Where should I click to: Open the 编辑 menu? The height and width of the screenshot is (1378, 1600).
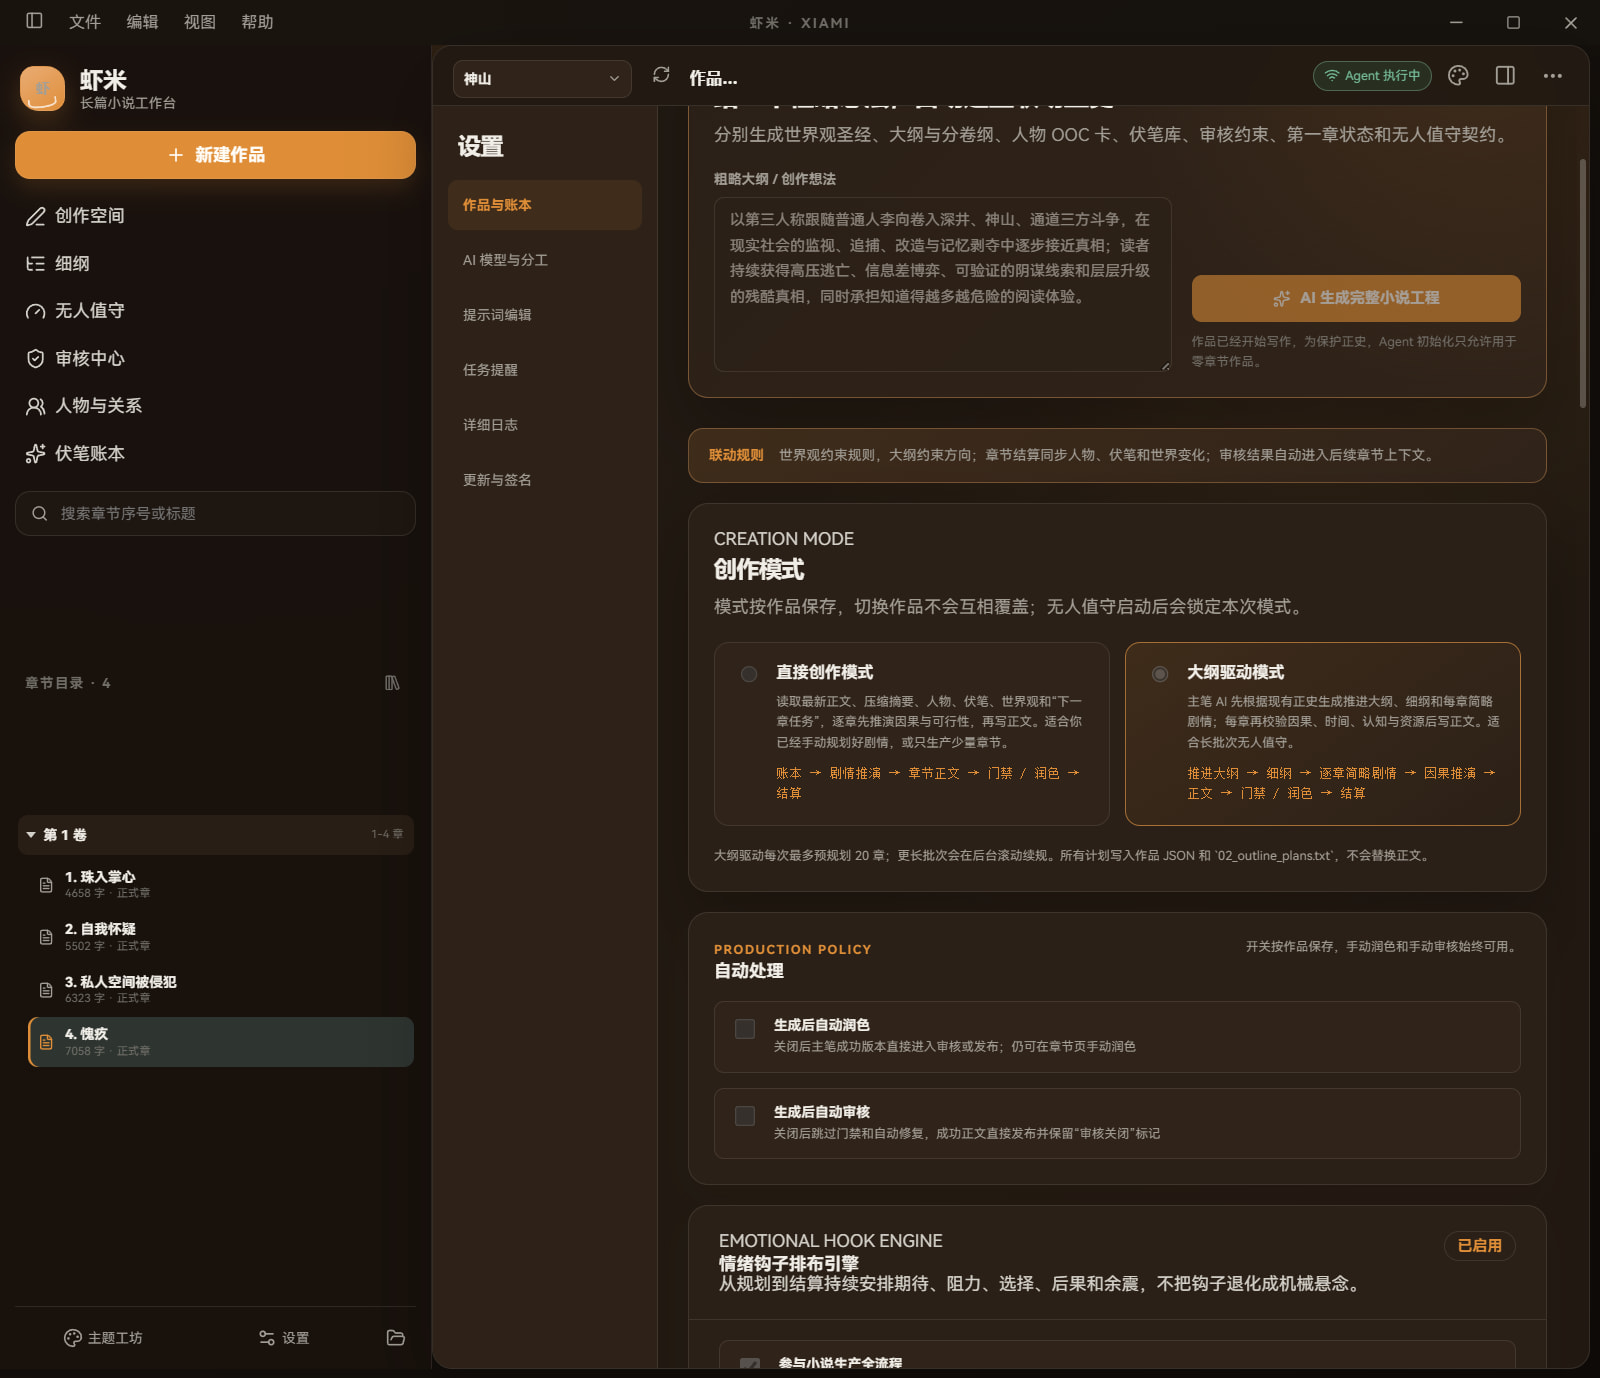[142, 22]
